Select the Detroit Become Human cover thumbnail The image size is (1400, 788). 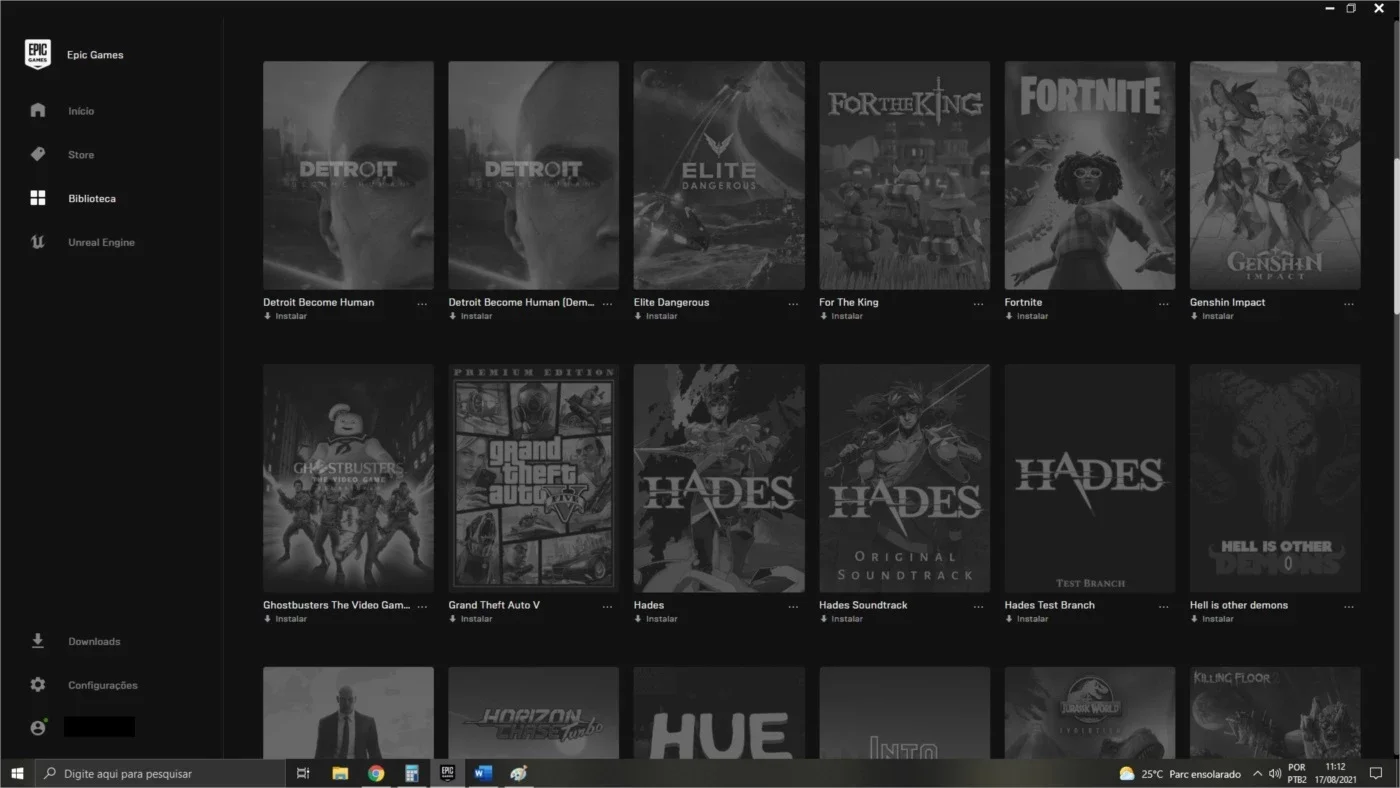point(348,176)
